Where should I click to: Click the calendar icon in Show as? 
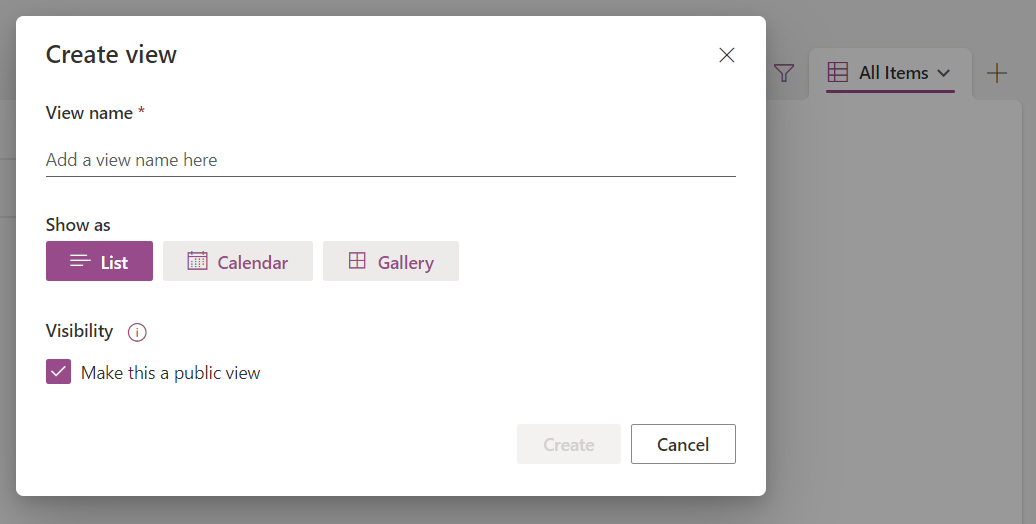pyautogui.click(x=197, y=260)
